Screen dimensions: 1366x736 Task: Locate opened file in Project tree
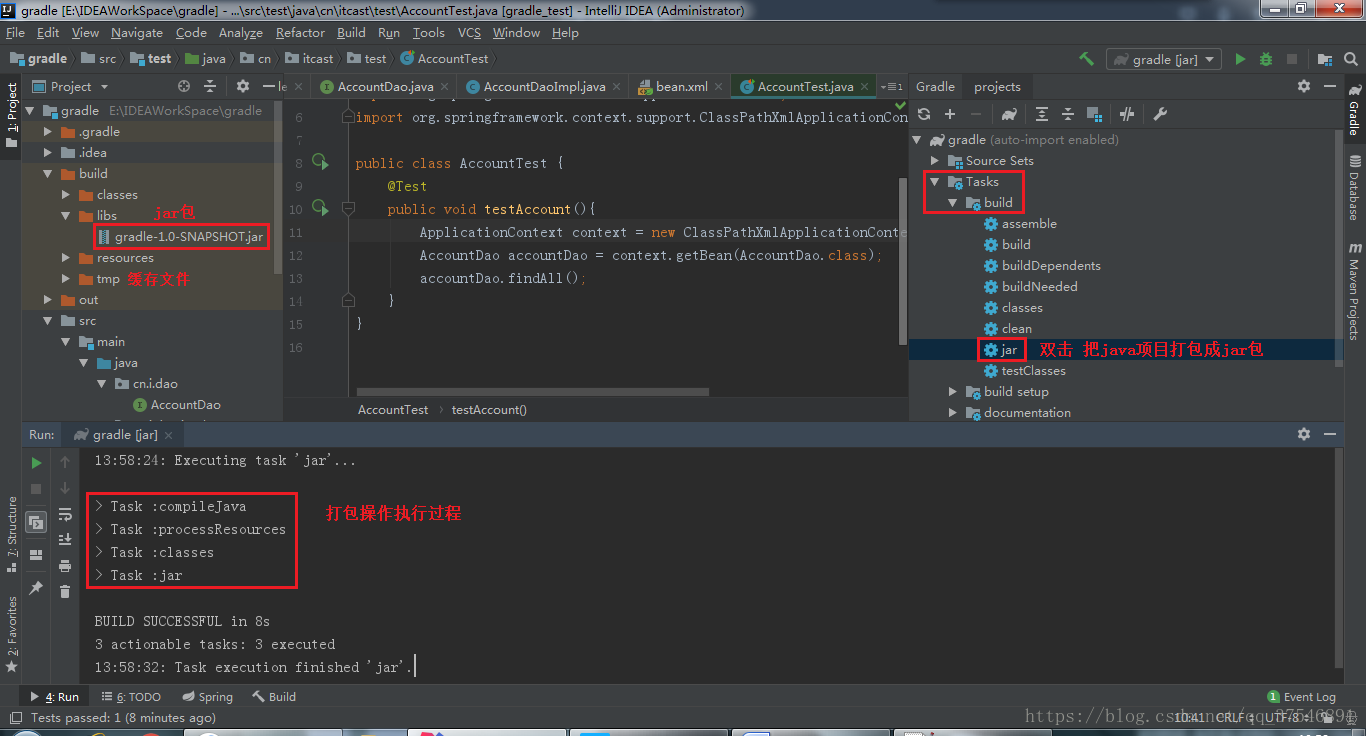[183, 87]
